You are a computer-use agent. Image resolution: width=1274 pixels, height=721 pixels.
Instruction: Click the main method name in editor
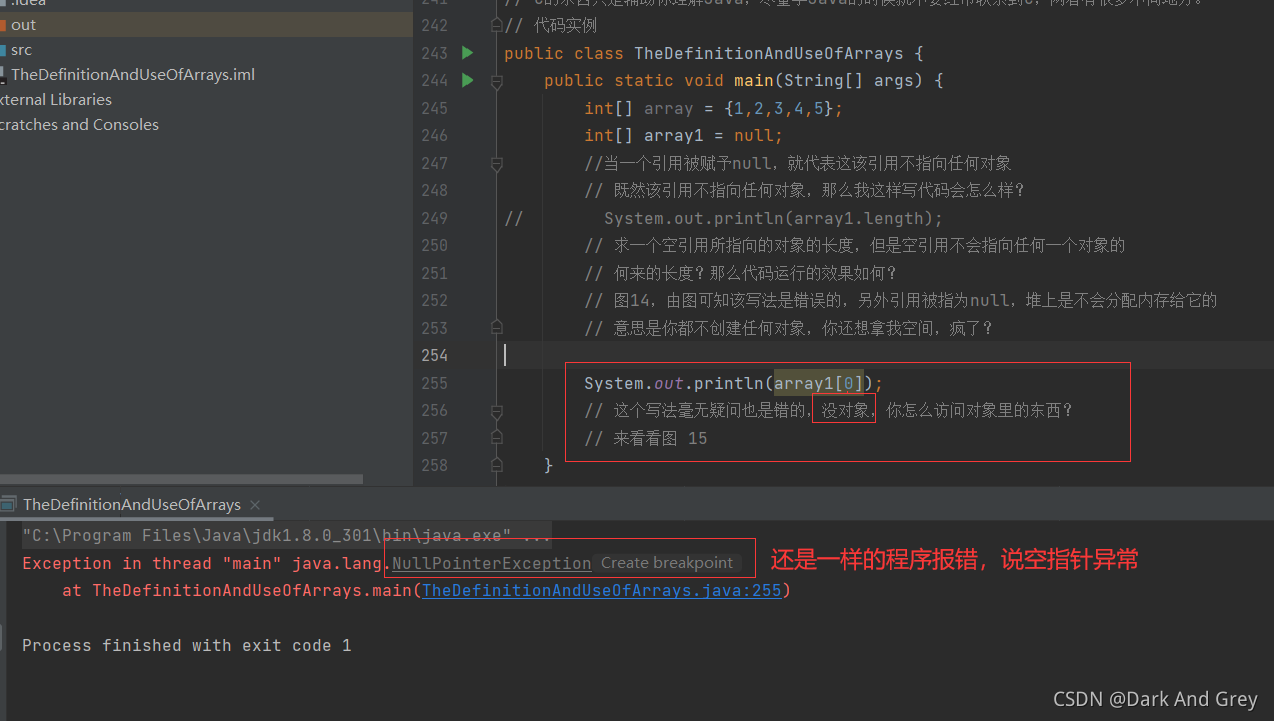click(754, 80)
